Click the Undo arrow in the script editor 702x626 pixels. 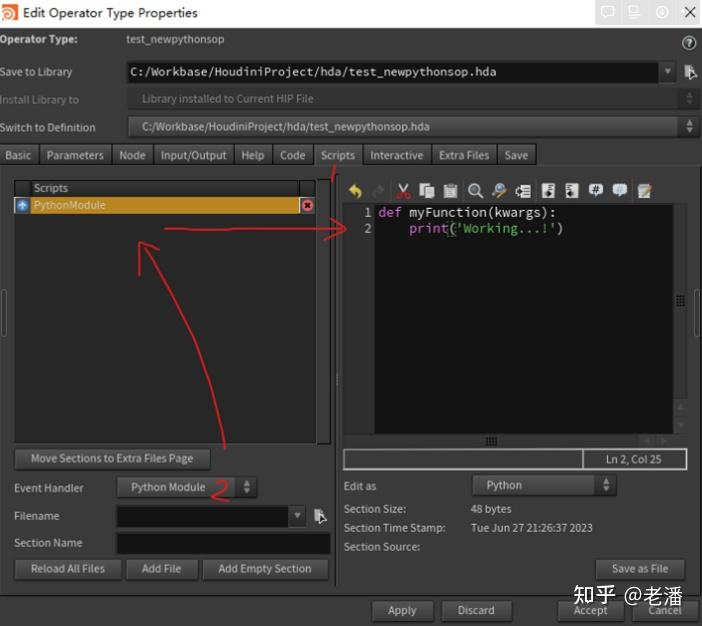click(x=355, y=191)
